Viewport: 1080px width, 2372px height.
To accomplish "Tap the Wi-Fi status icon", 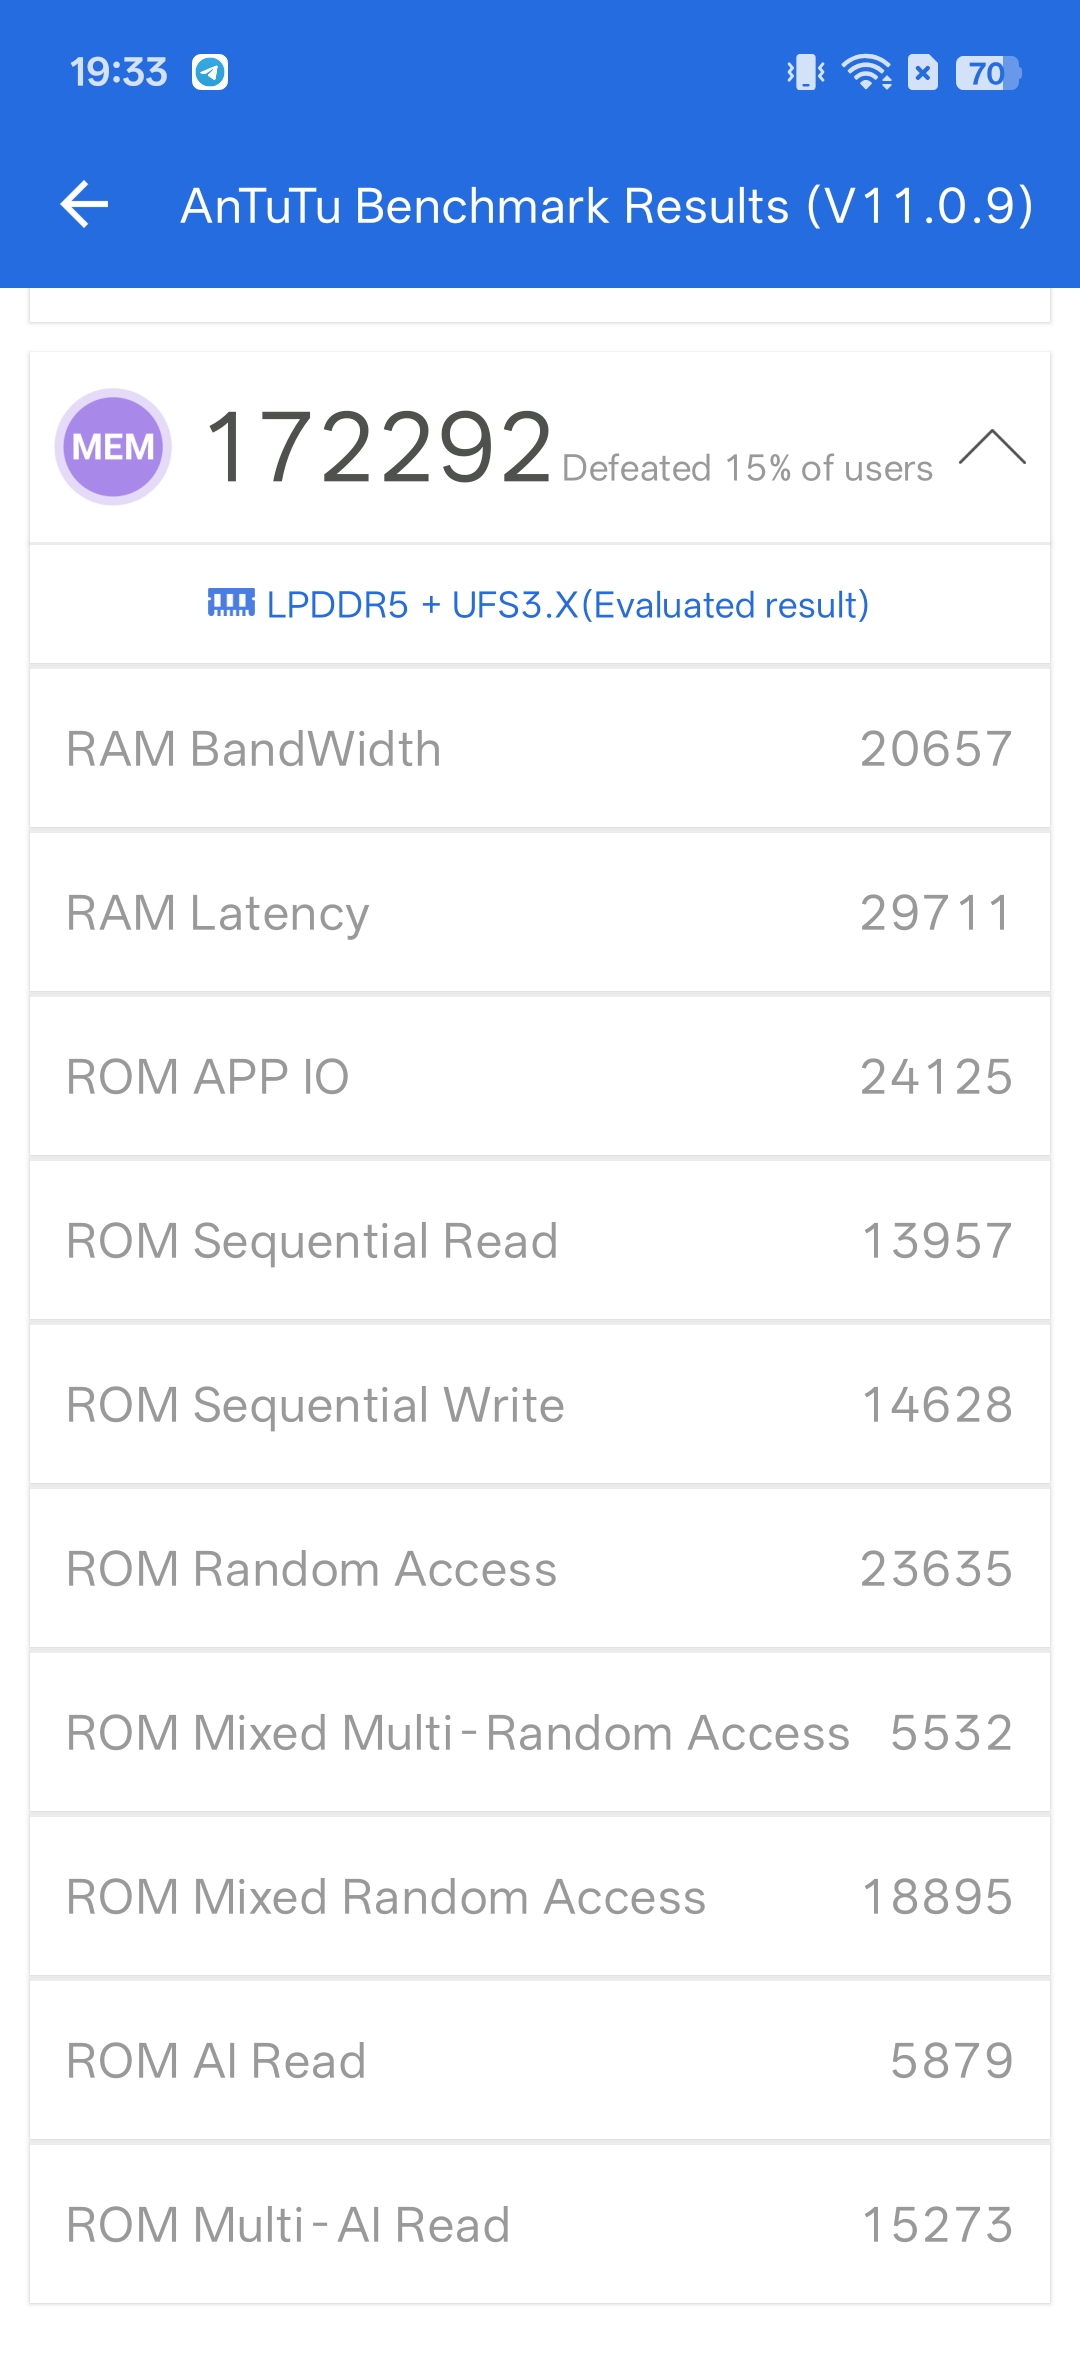I will pyautogui.click(x=866, y=72).
